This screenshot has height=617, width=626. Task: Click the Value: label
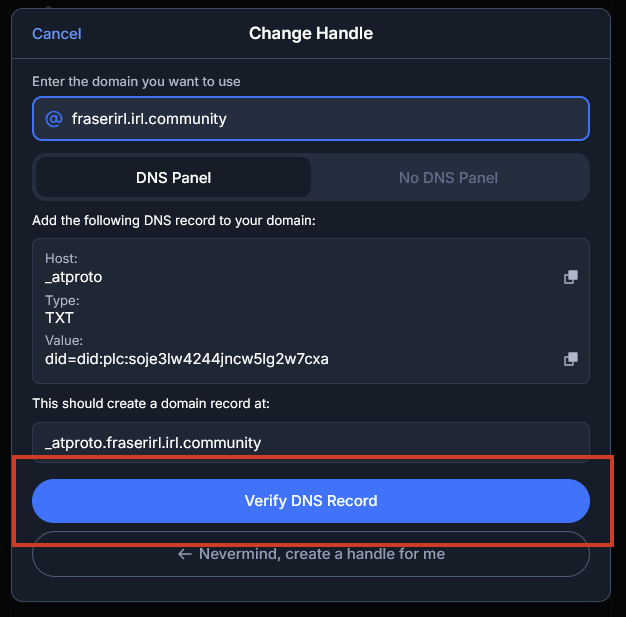tap(63, 341)
